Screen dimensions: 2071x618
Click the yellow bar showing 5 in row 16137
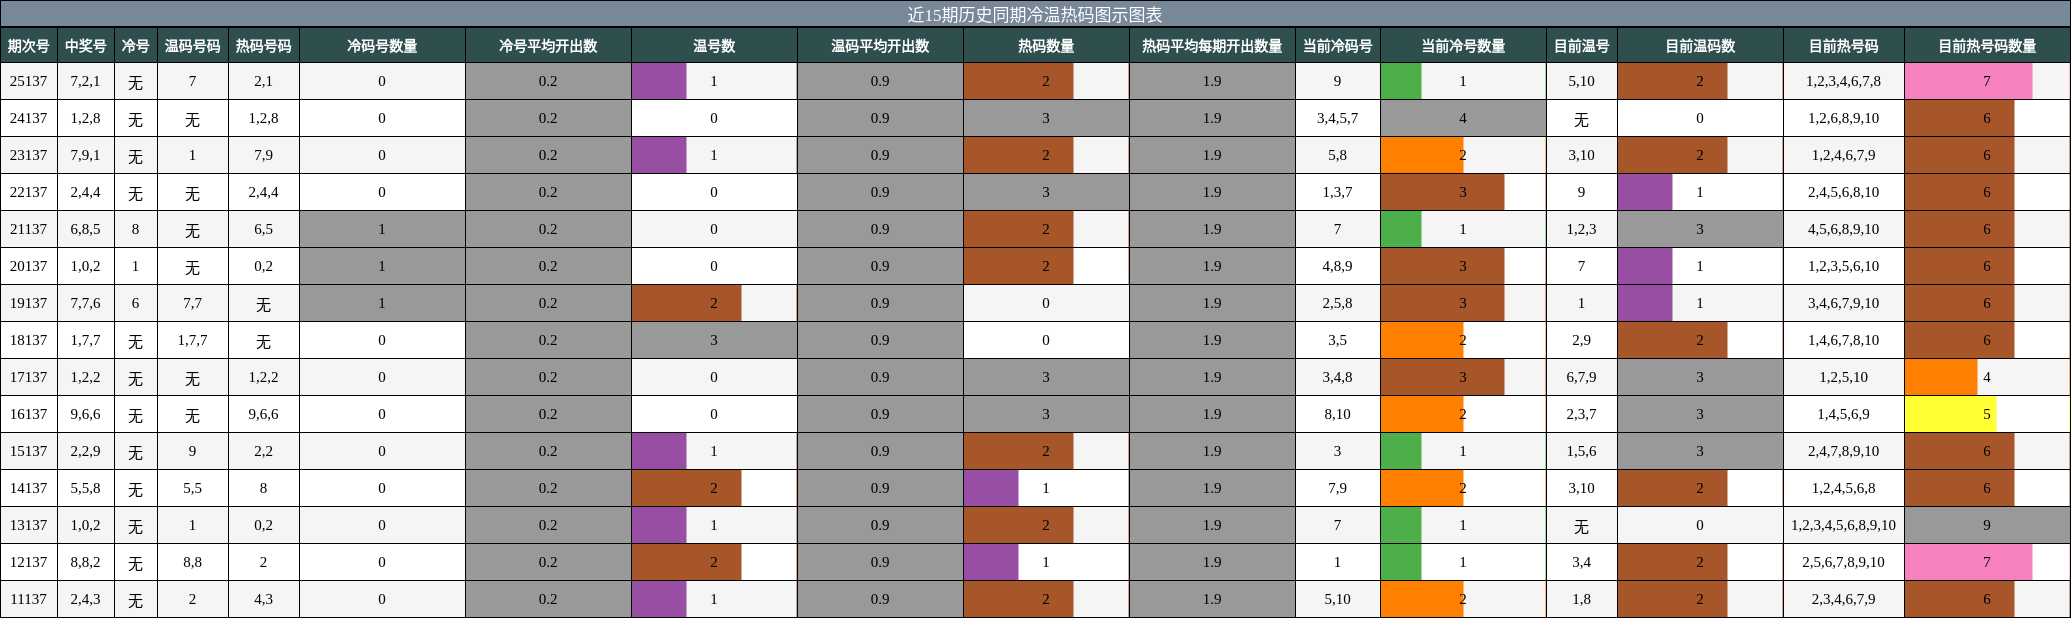click(x=1950, y=414)
